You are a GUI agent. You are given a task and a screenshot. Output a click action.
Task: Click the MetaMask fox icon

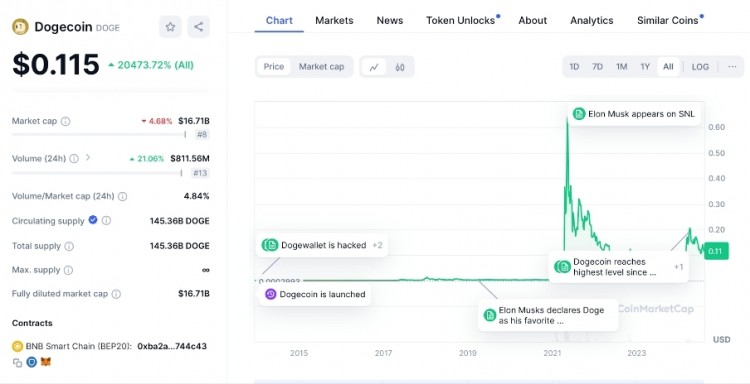45,362
